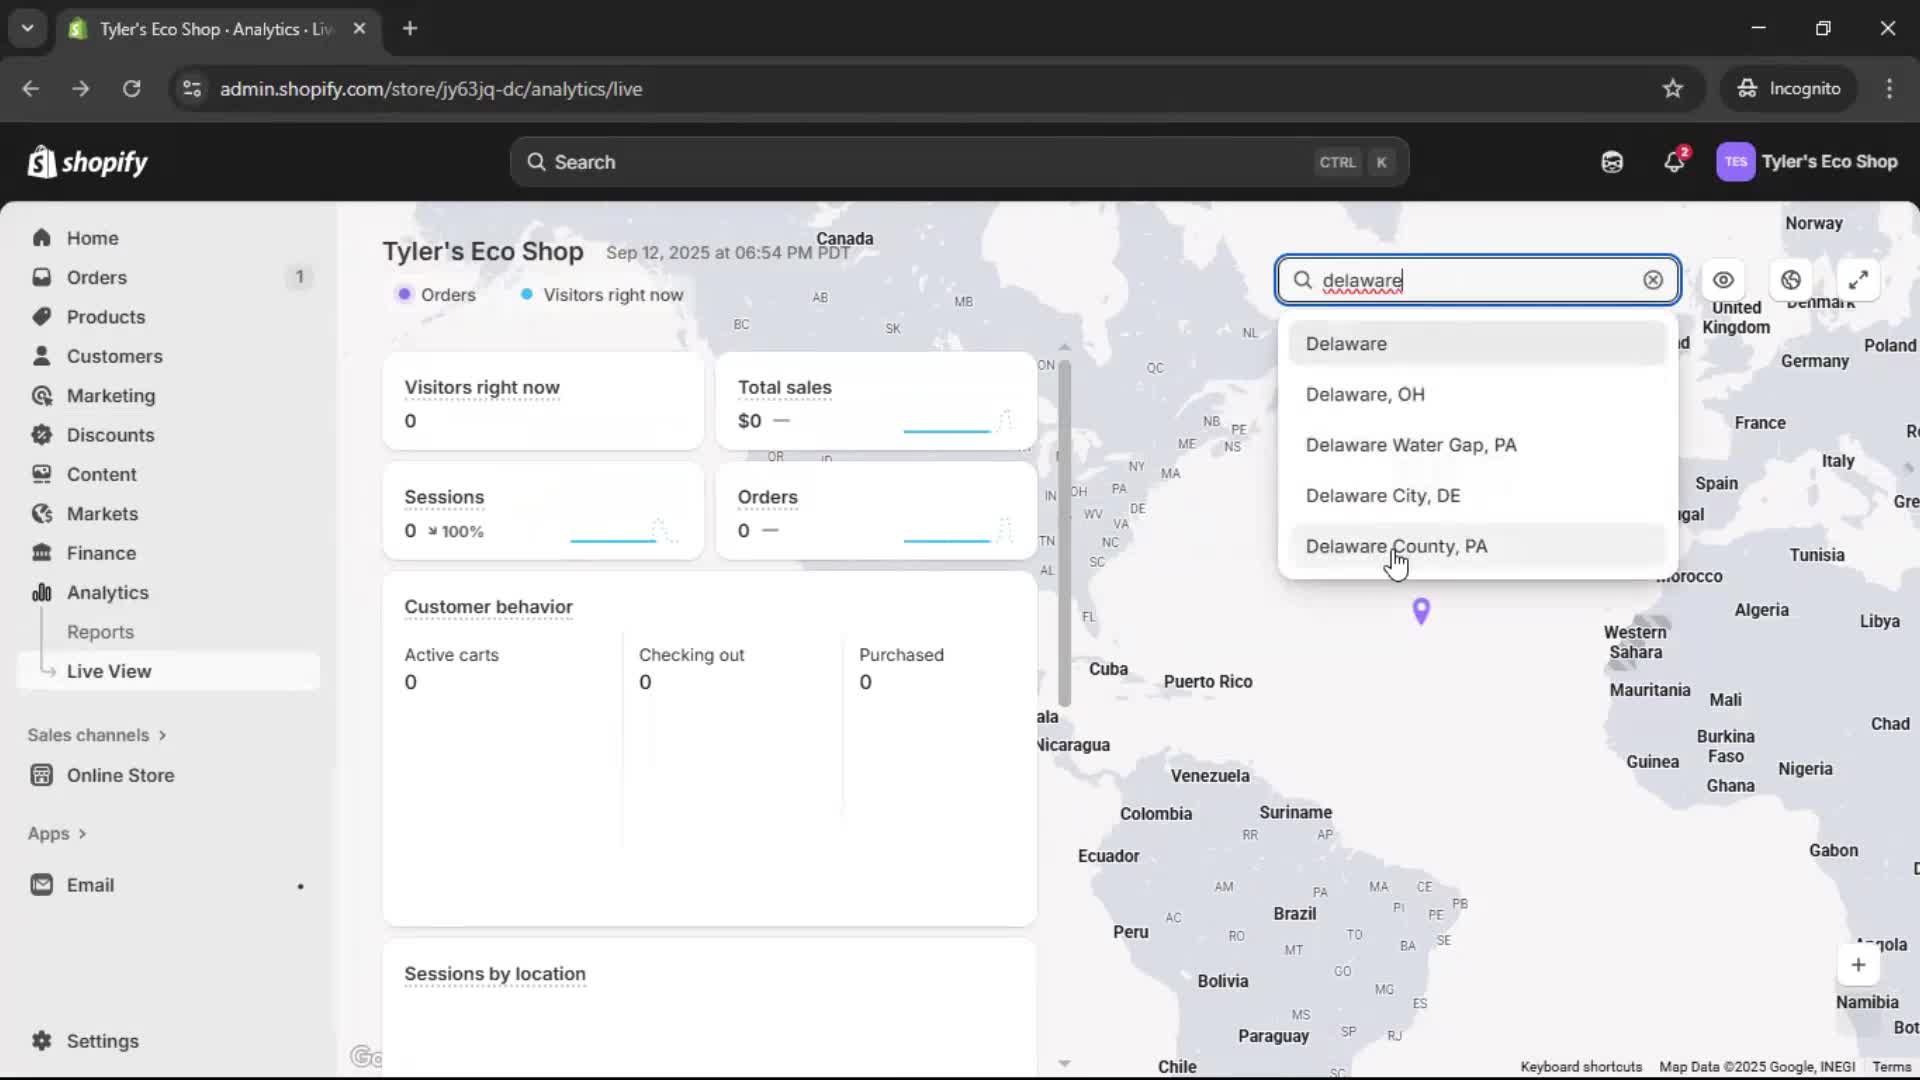Expand the map to fullscreen
This screenshot has width=1920, height=1080.
click(1859, 280)
